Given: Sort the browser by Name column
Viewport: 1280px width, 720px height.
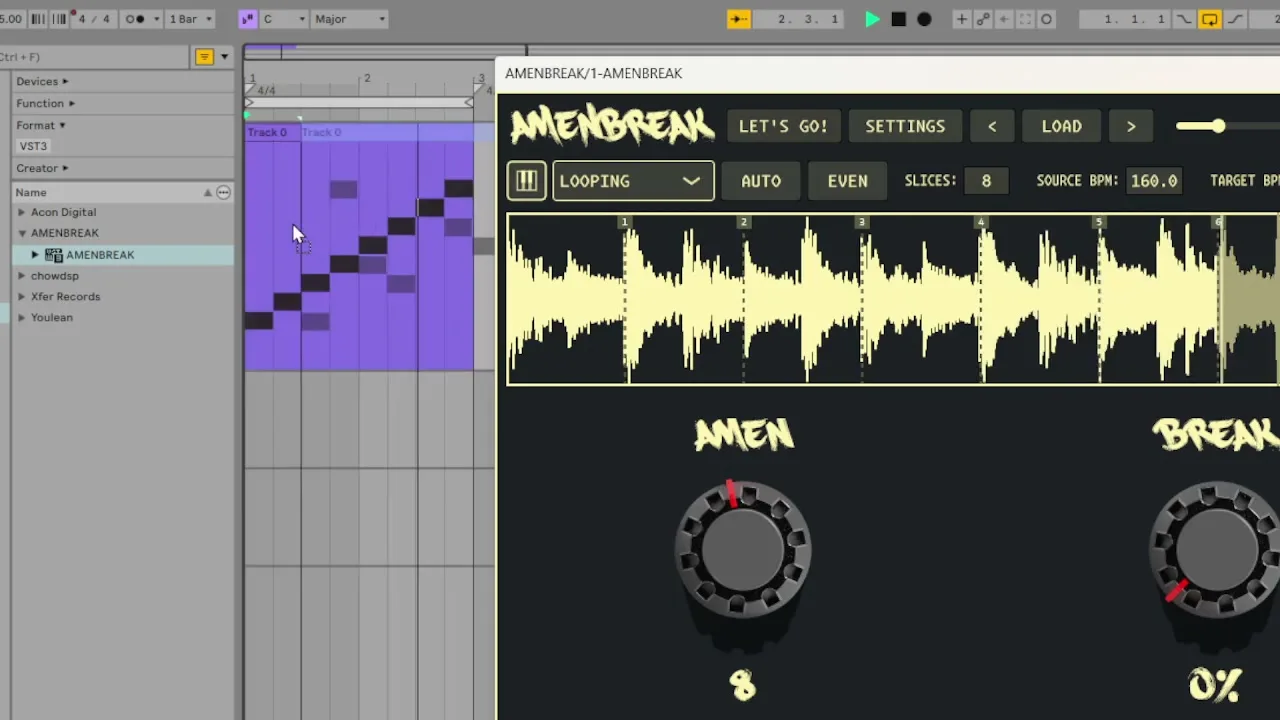Looking at the screenshot, I should tap(110, 192).
